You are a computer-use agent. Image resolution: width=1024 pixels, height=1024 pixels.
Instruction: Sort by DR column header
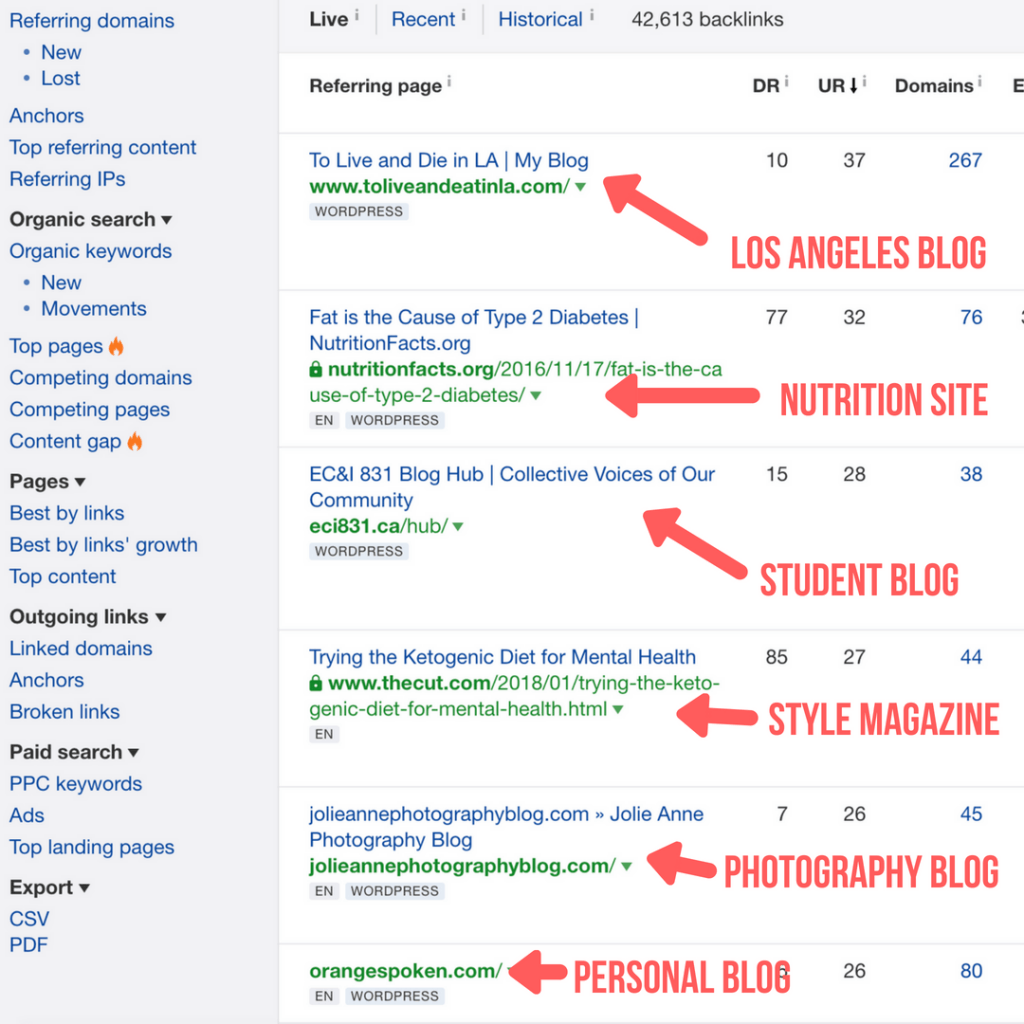[766, 86]
